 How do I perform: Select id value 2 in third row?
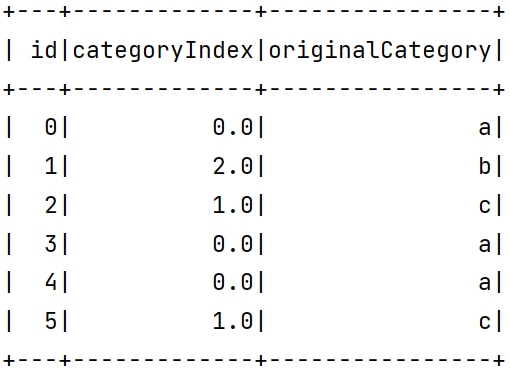tap(51, 205)
